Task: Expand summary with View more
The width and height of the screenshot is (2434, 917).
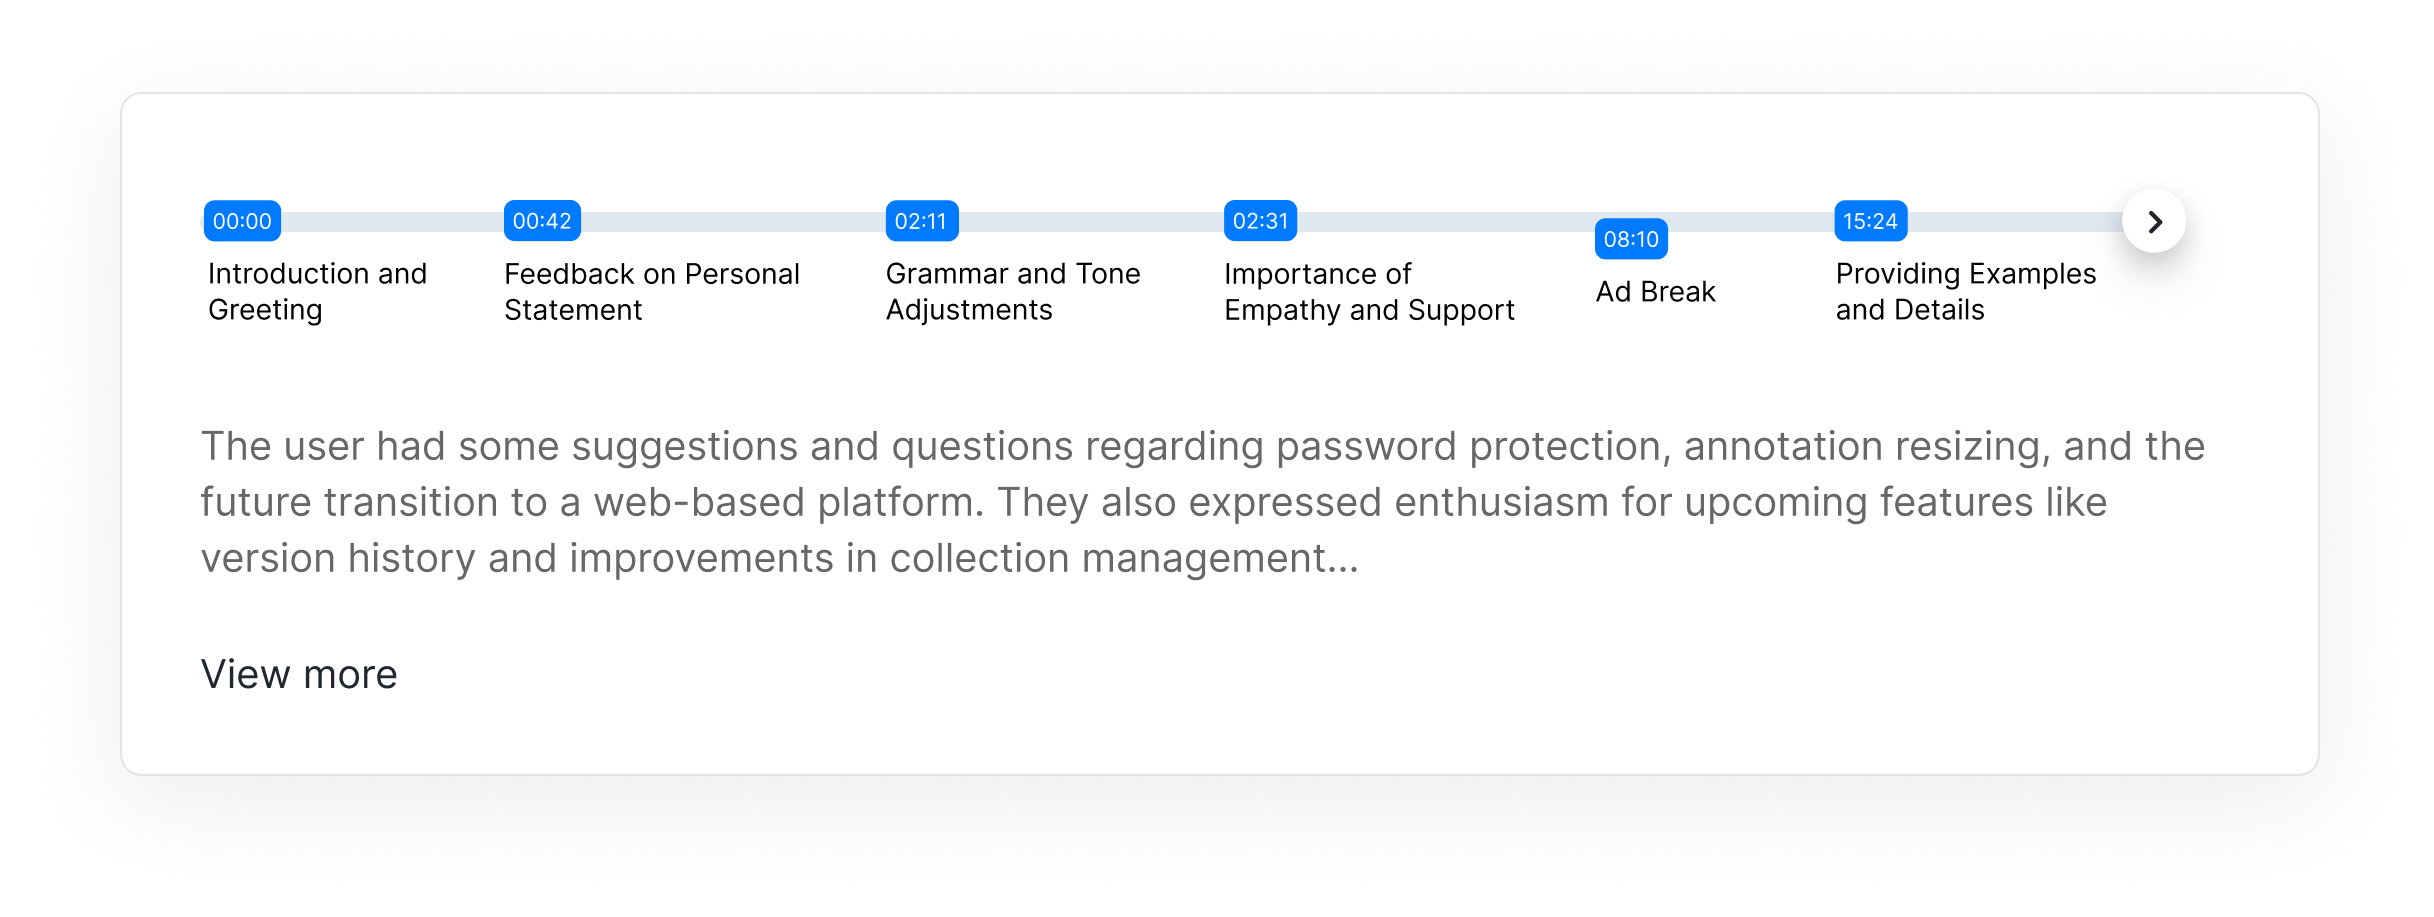Action: (299, 674)
